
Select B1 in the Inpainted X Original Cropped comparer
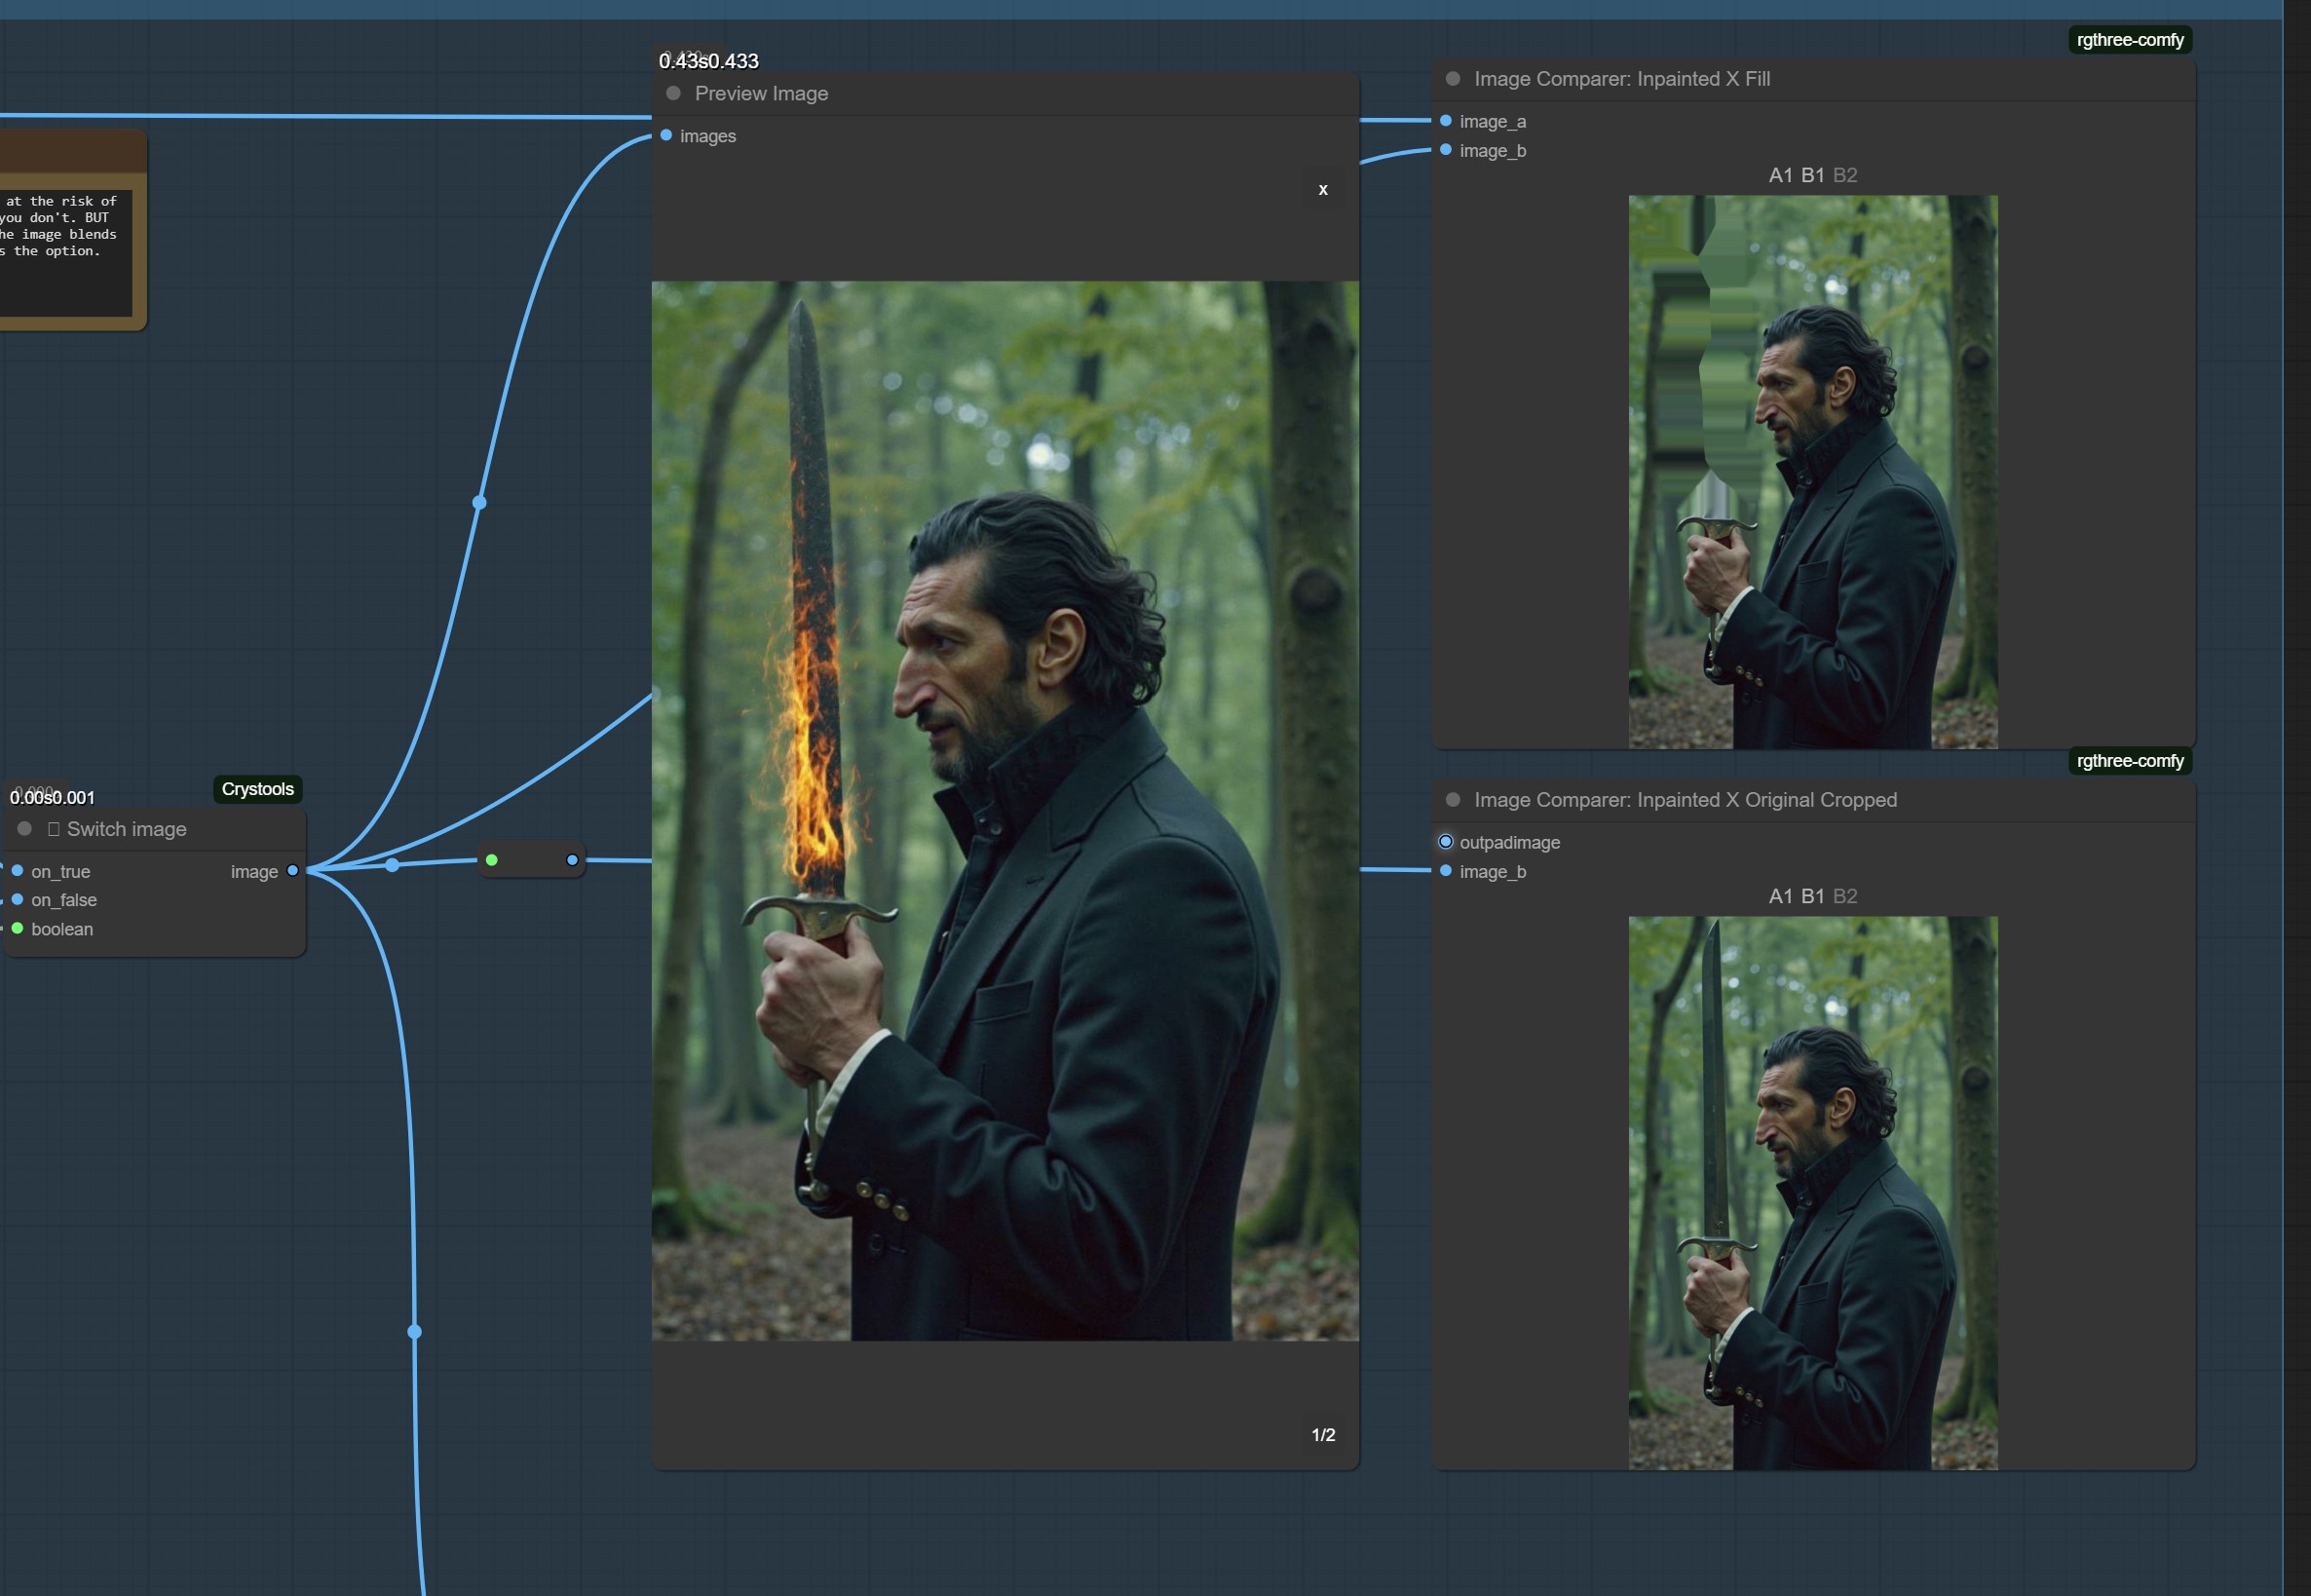click(x=1812, y=896)
